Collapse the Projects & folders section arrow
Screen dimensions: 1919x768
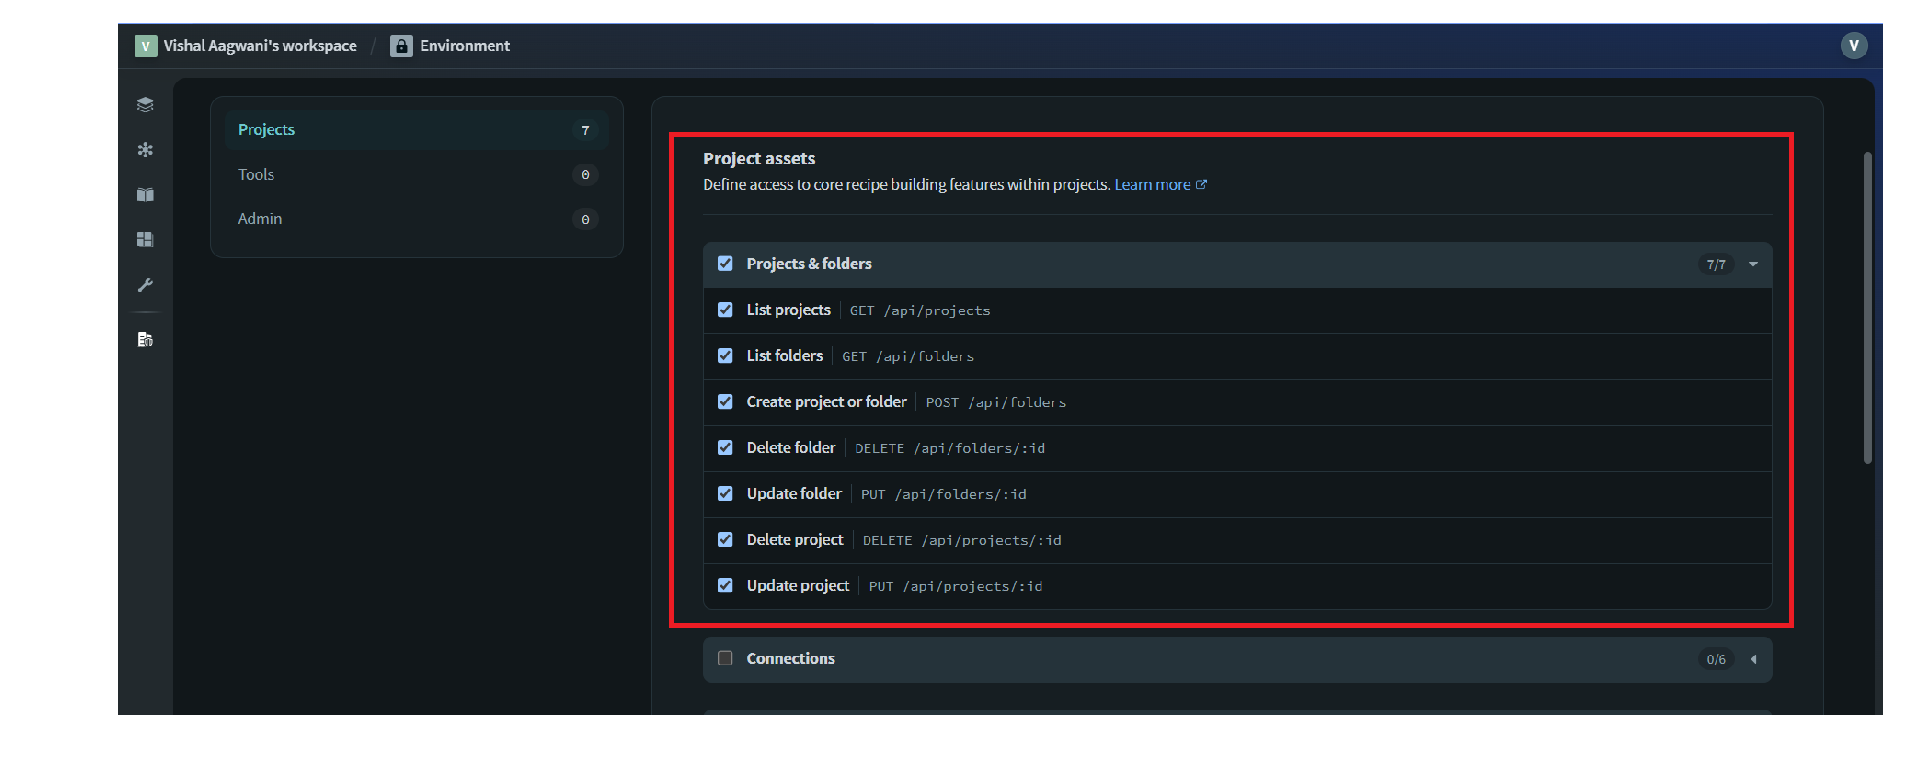point(1753,264)
